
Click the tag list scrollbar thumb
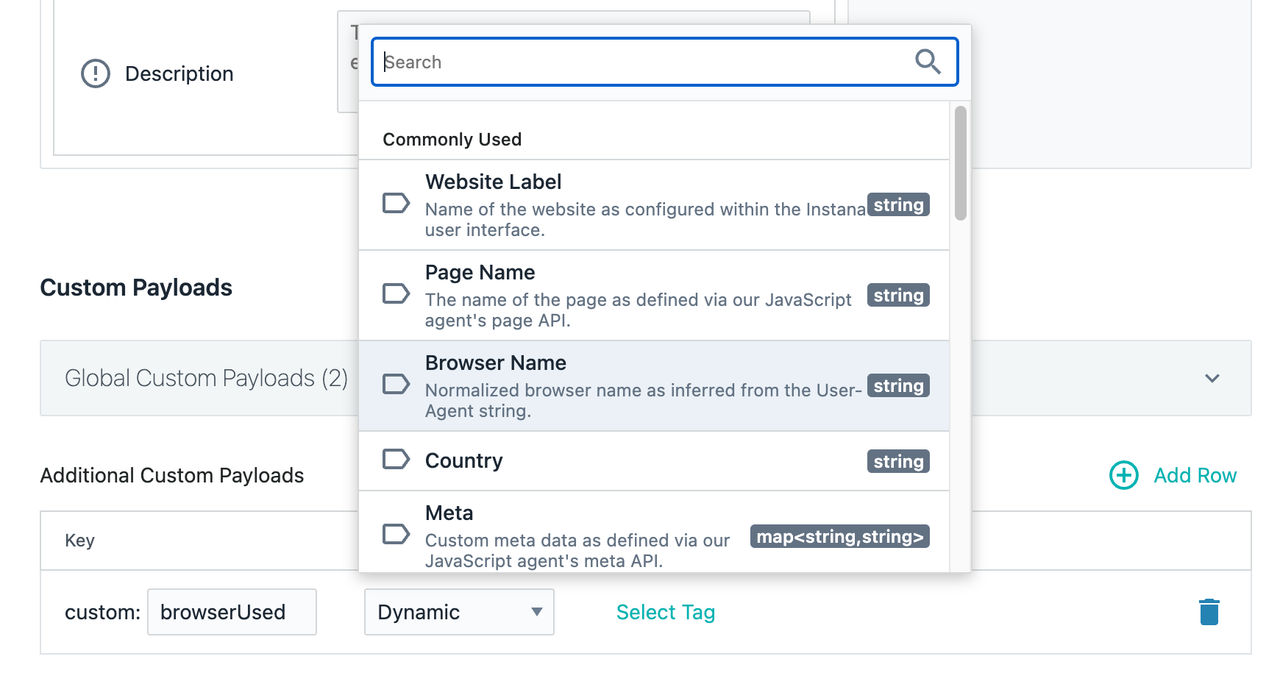[960, 162]
